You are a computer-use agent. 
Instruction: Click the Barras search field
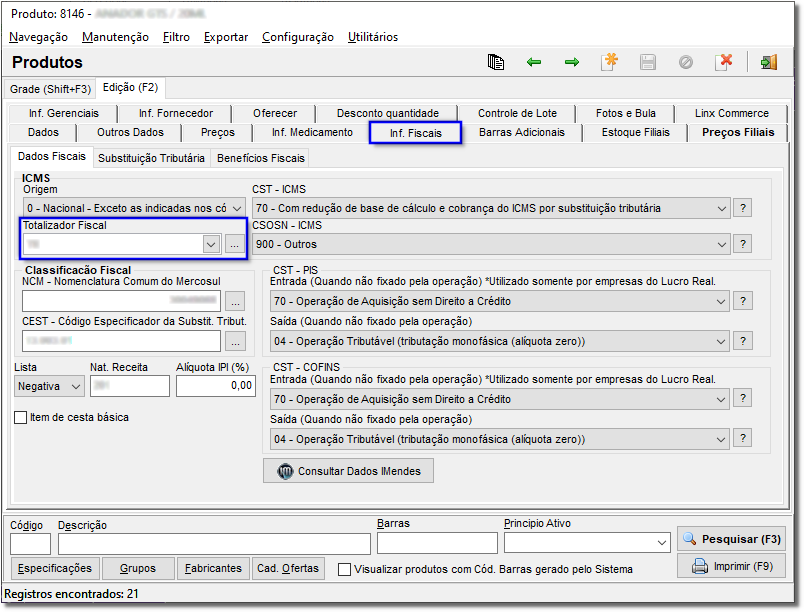437,542
